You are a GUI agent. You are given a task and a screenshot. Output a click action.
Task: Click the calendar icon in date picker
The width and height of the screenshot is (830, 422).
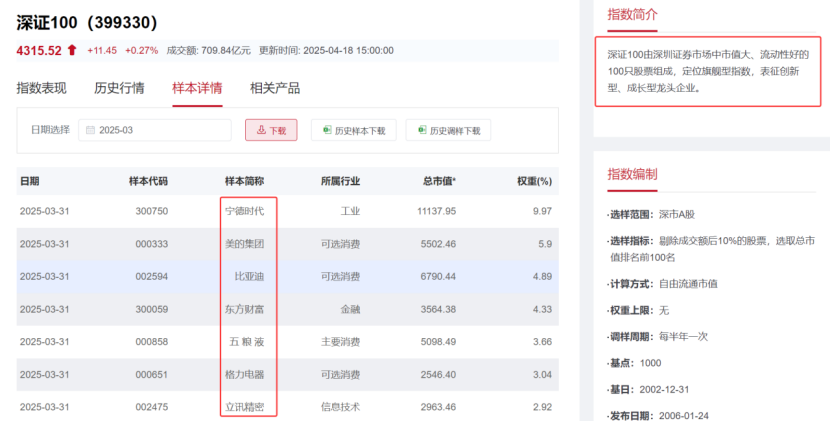click(x=90, y=130)
